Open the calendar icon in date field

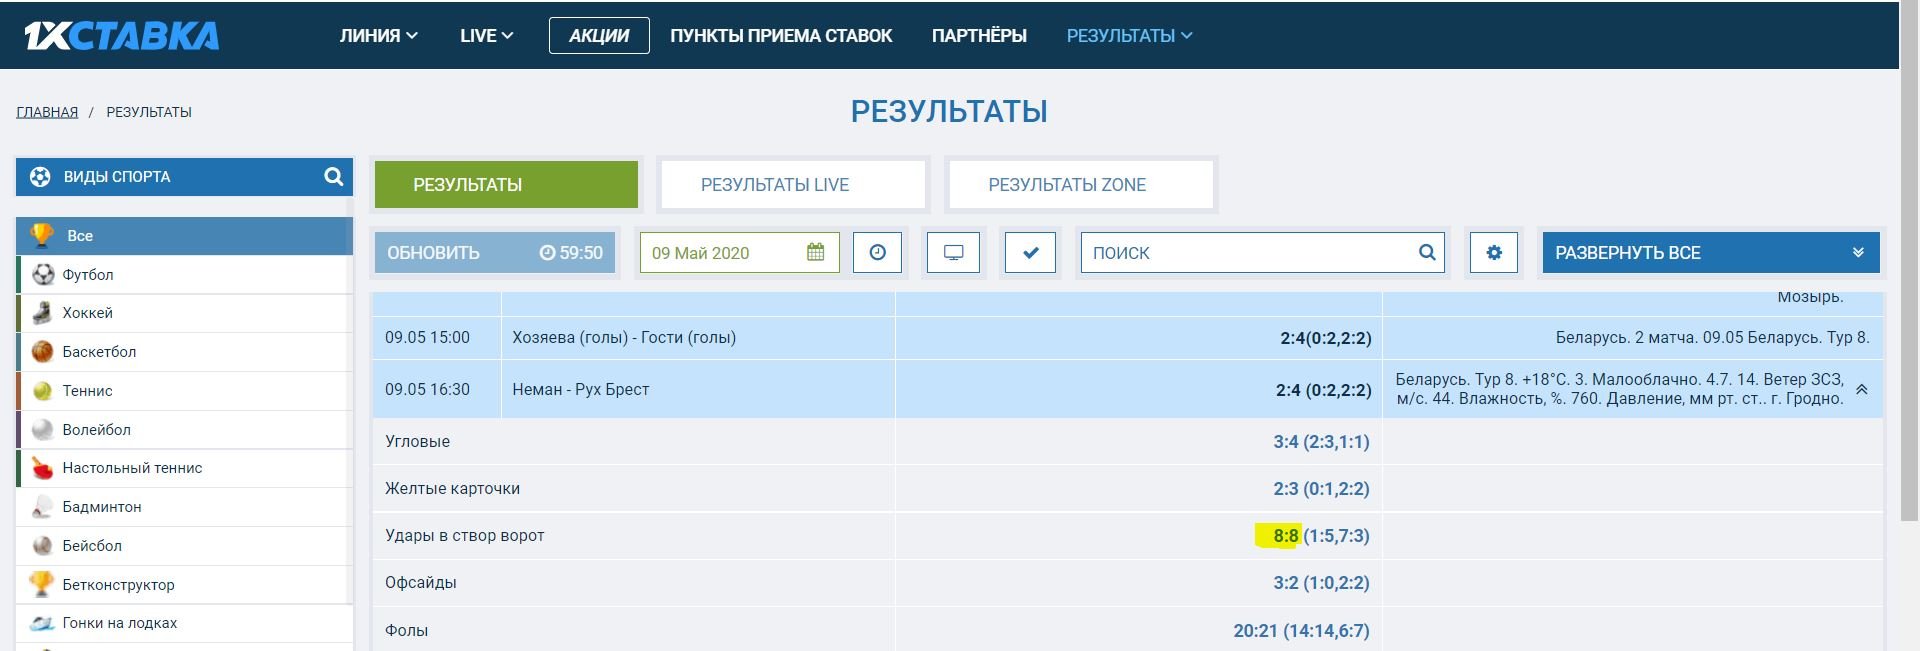[x=815, y=253]
